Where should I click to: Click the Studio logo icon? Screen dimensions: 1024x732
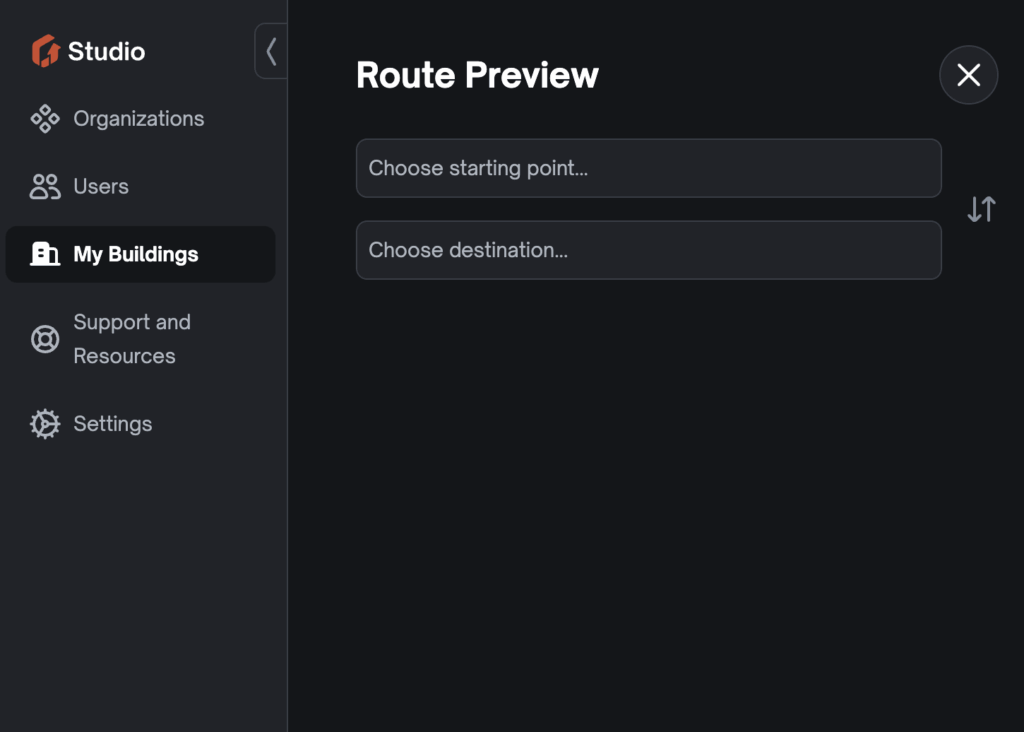click(x=45, y=51)
